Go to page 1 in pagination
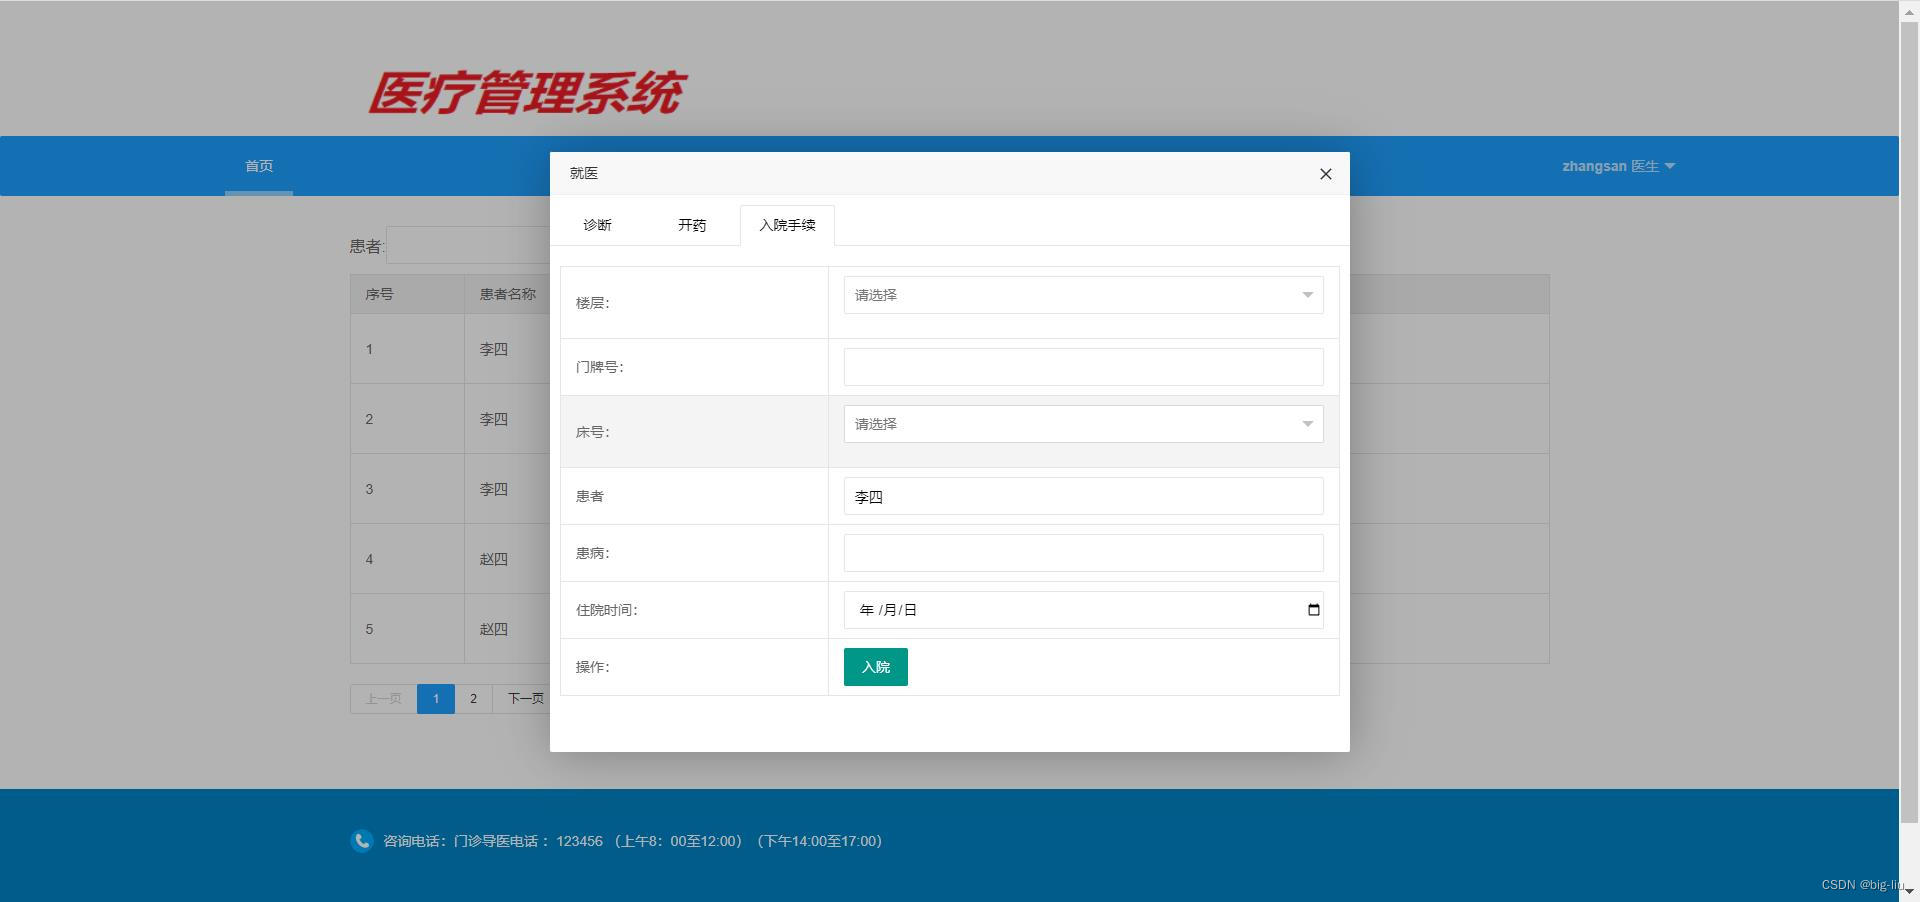This screenshot has width=1920, height=902. click(435, 699)
